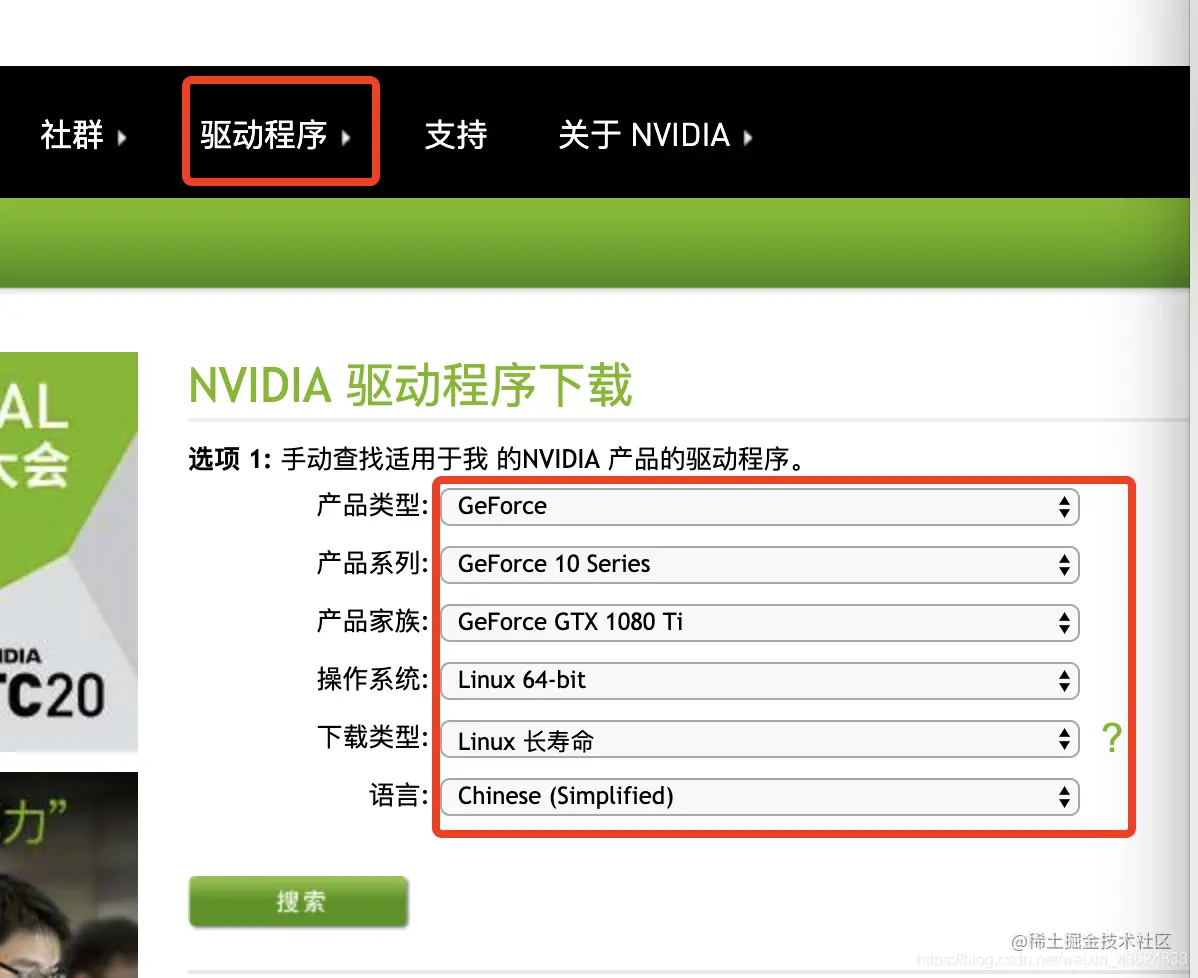This screenshot has height=978, width=1198.
Task: Click the 产品家族 label
Action: 373,621
